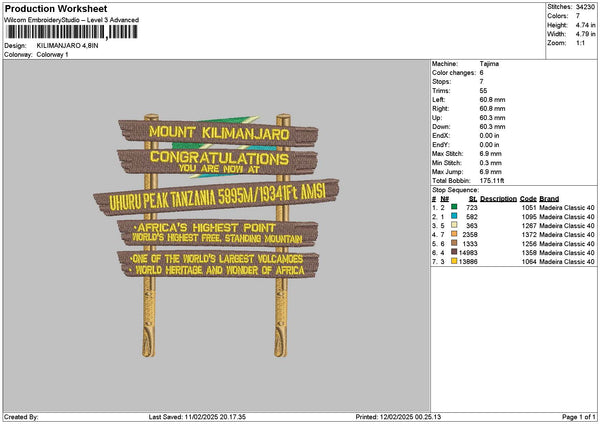The height and width of the screenshot is (424, 600).
Task: Click the Width value '4.79 in'
Action: tap(585, 34)
